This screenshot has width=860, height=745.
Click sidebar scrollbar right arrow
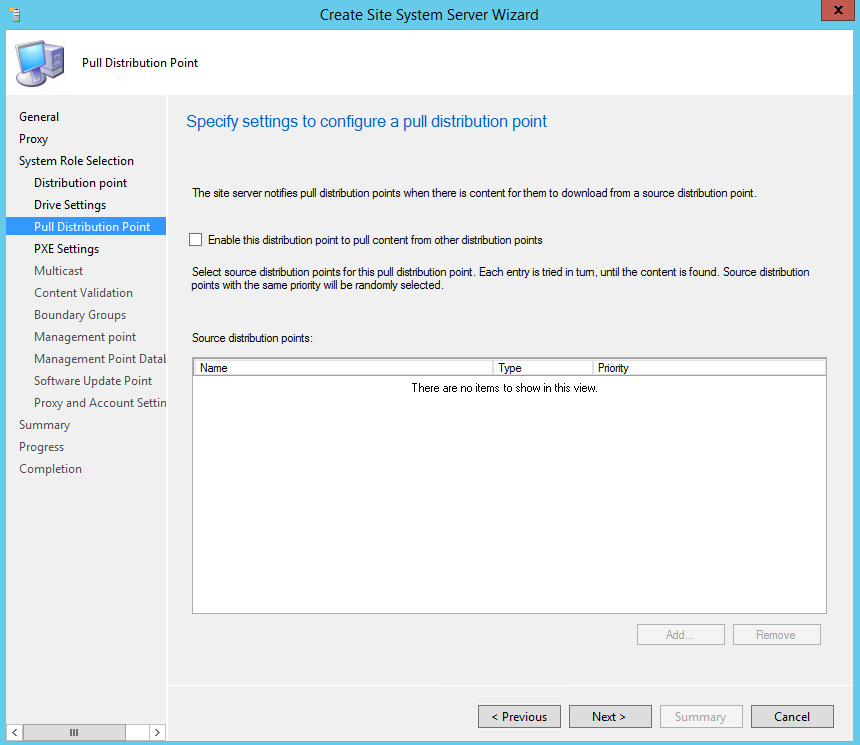point(157,732)
